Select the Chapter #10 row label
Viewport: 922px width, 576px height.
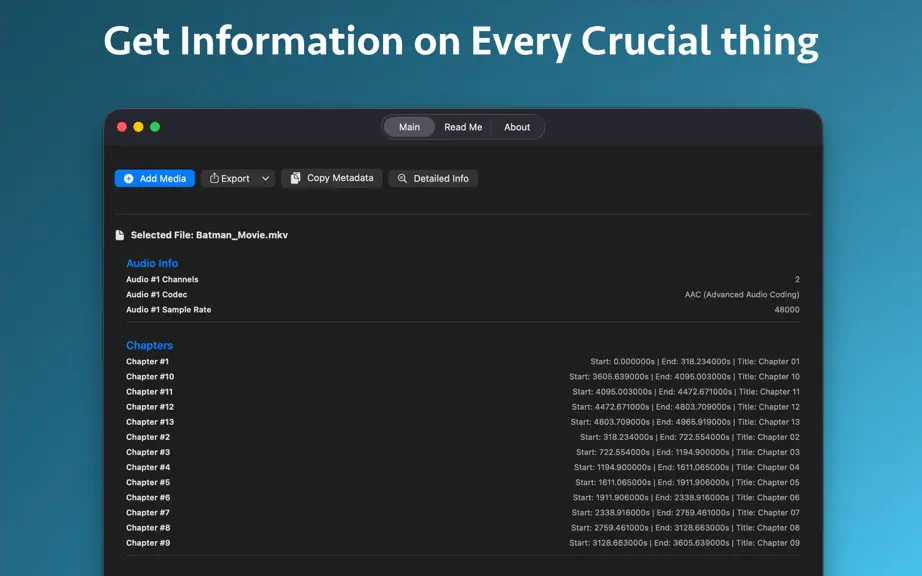click(150, 377)
